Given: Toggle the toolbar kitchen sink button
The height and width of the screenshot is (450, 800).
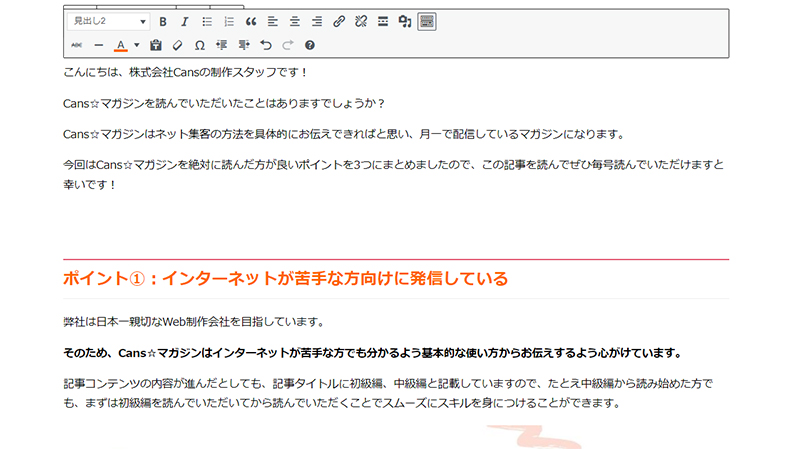Looking at the screenshot, I should pos(427,21).
